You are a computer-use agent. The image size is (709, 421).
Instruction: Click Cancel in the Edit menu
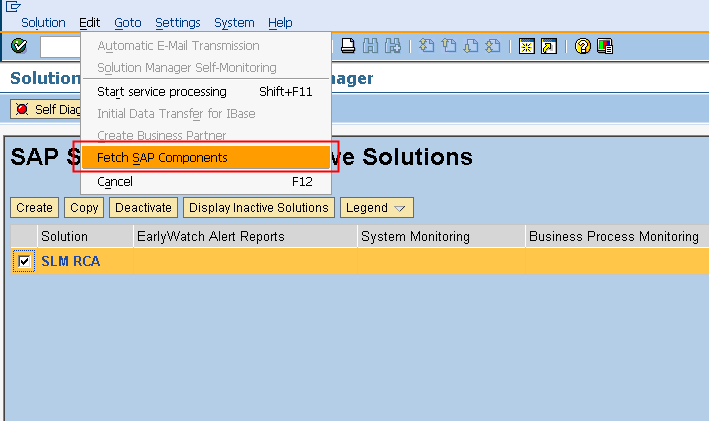tap(115, 182)
